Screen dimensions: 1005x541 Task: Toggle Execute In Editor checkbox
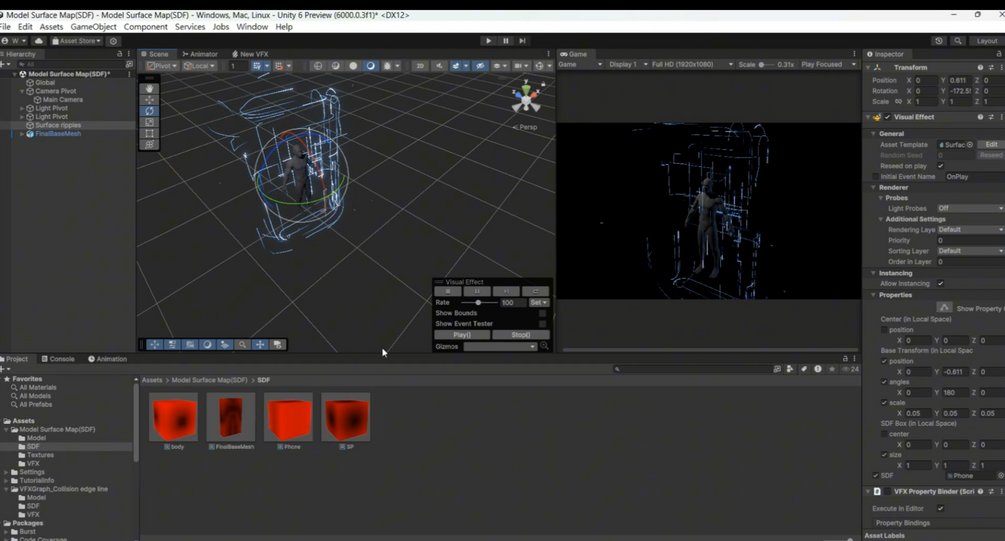click(940, 508)
